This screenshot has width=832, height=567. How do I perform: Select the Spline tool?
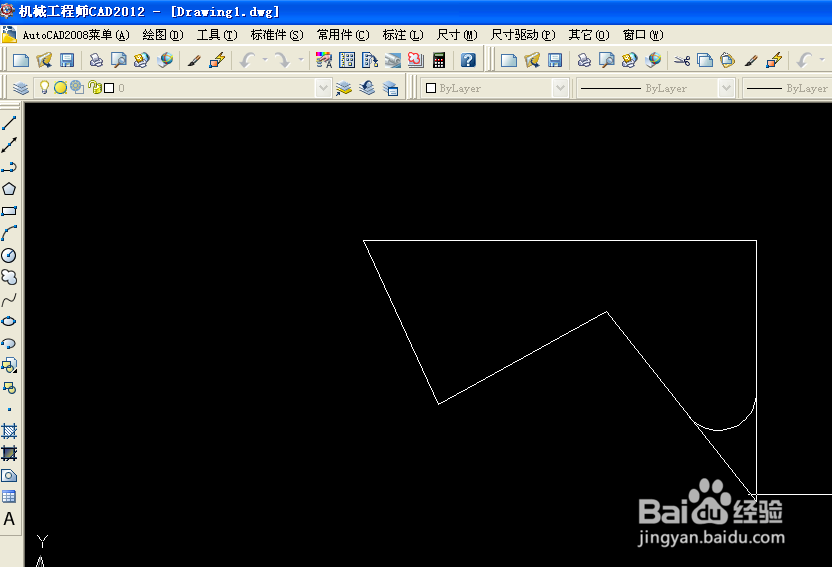(x=9, y=300)
